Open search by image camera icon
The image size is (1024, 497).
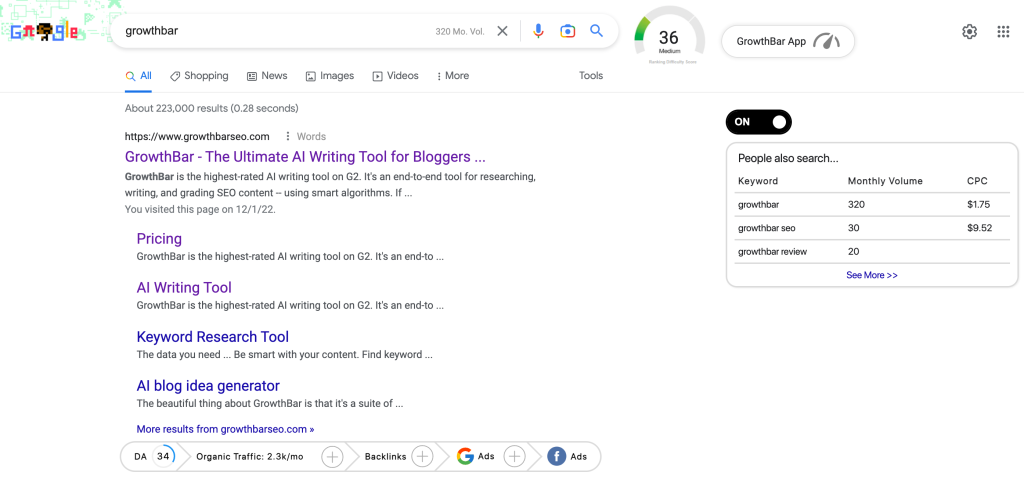pyautogui.click(x=568, y=31)
